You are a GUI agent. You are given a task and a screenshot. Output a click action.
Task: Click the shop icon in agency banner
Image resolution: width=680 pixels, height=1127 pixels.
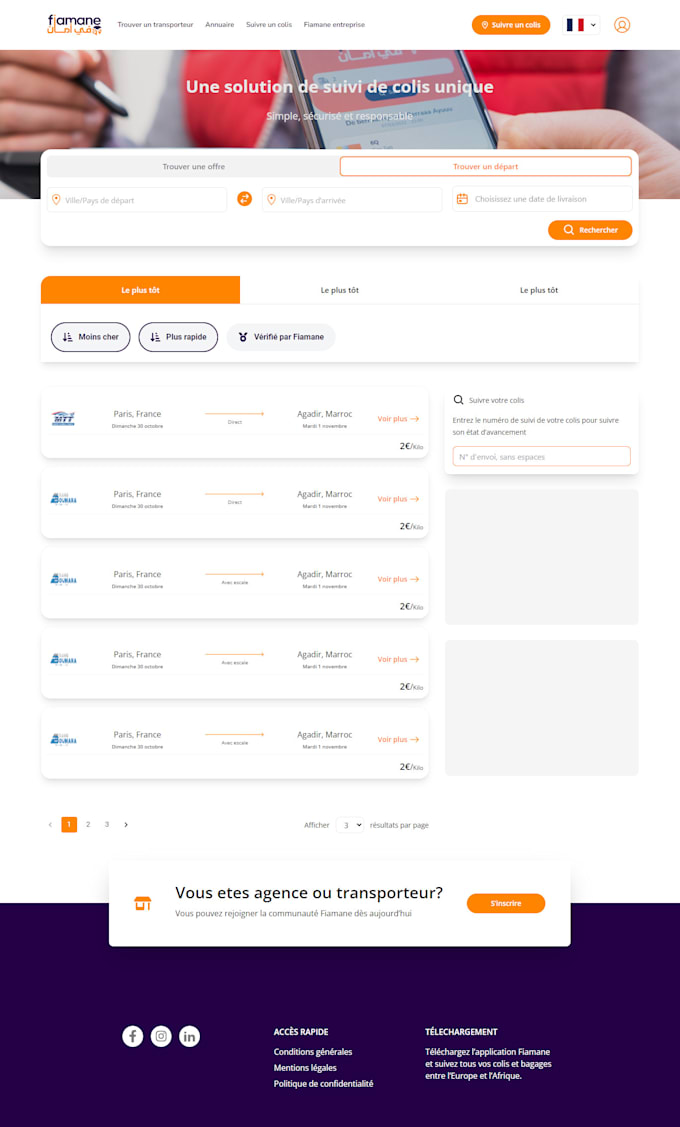point(143,903)
